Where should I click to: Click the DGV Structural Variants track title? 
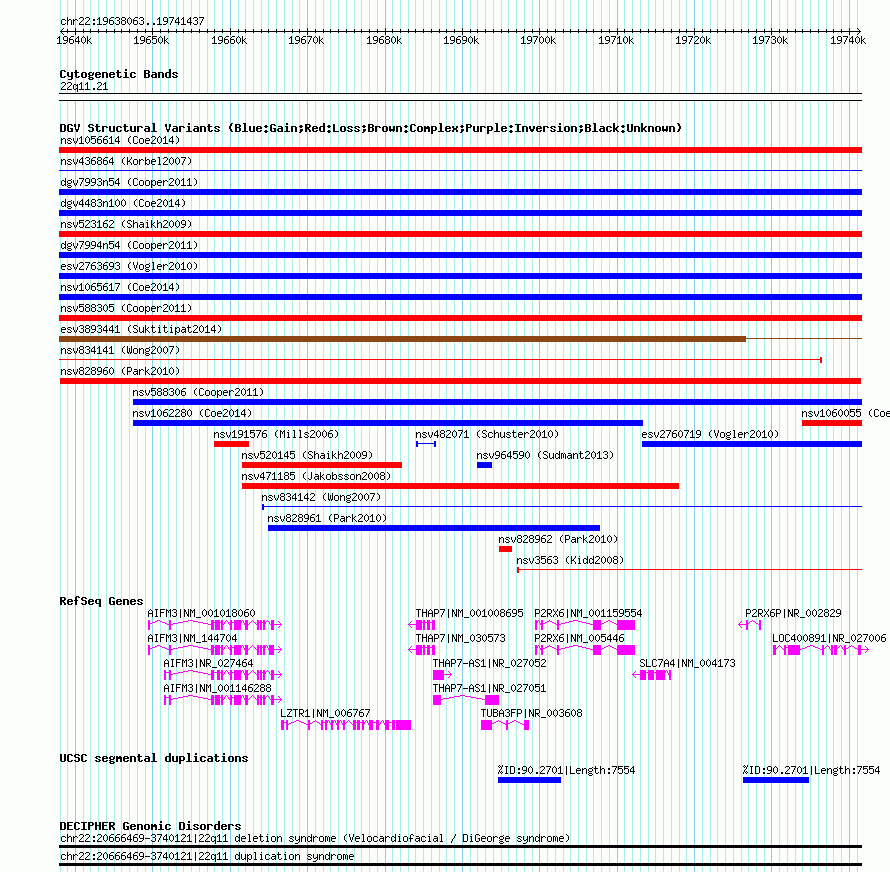coord(371,128)
